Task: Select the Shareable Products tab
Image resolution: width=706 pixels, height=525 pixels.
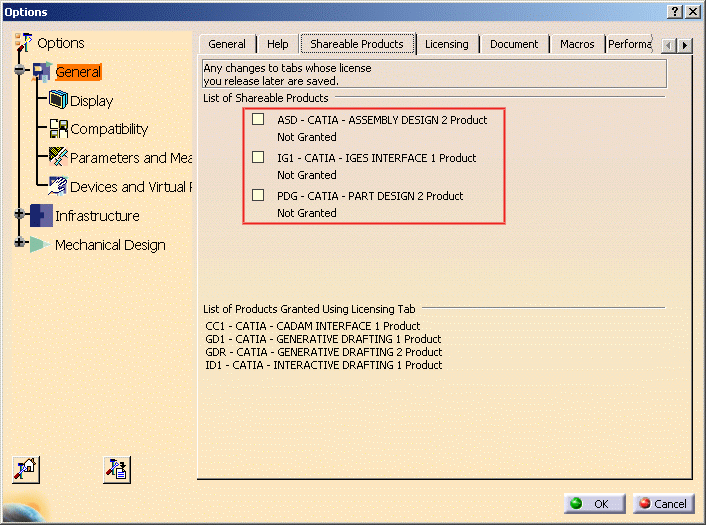Action: (357, 44)
